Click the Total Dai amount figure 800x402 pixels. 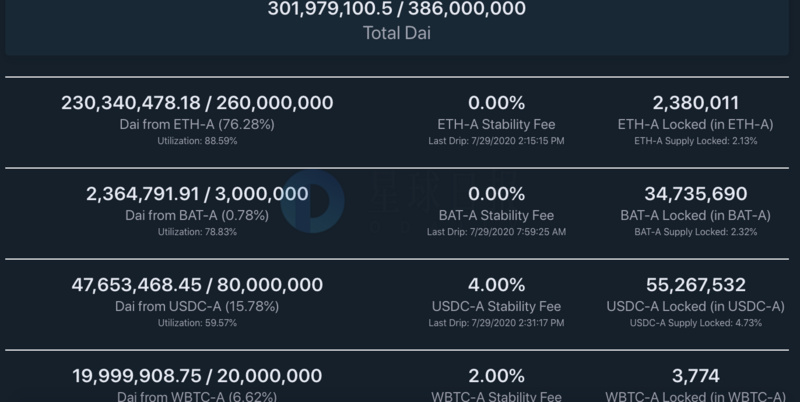pos(397,9)
